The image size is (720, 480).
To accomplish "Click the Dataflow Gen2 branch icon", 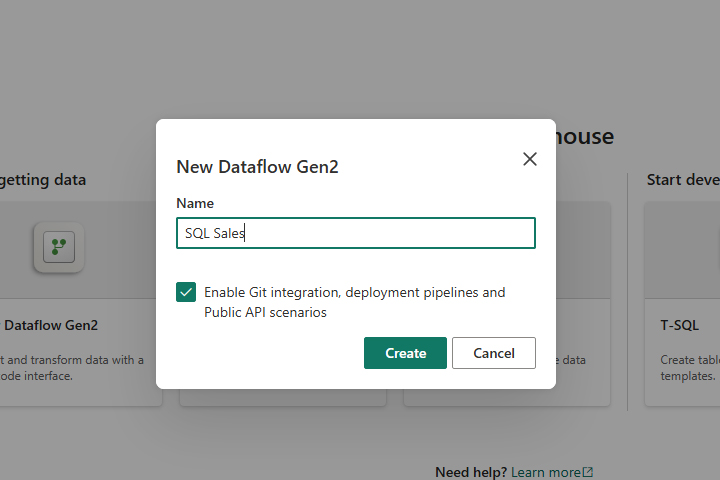I will pyautogui.click(x=58, y=248).
